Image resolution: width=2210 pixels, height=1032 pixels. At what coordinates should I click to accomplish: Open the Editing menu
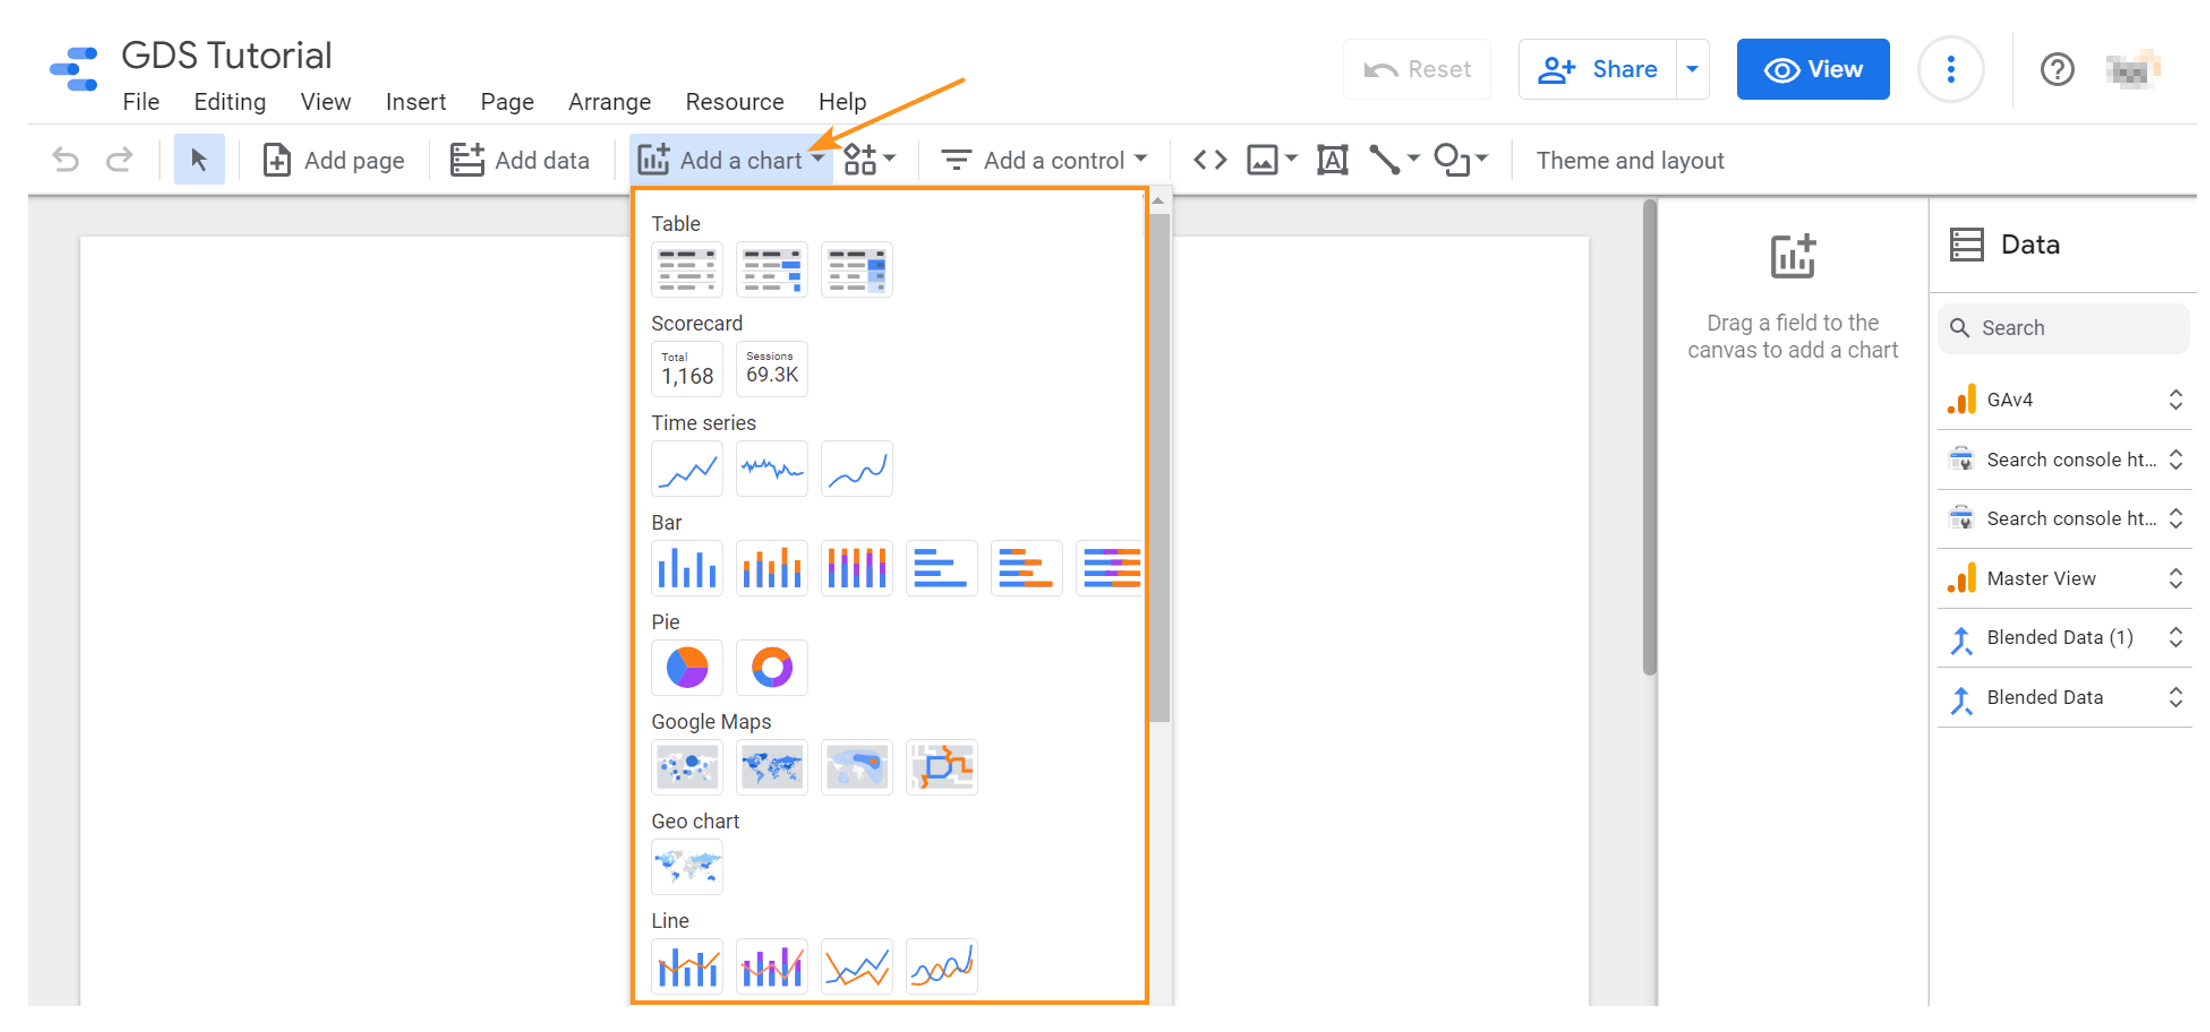click(230, 102)
